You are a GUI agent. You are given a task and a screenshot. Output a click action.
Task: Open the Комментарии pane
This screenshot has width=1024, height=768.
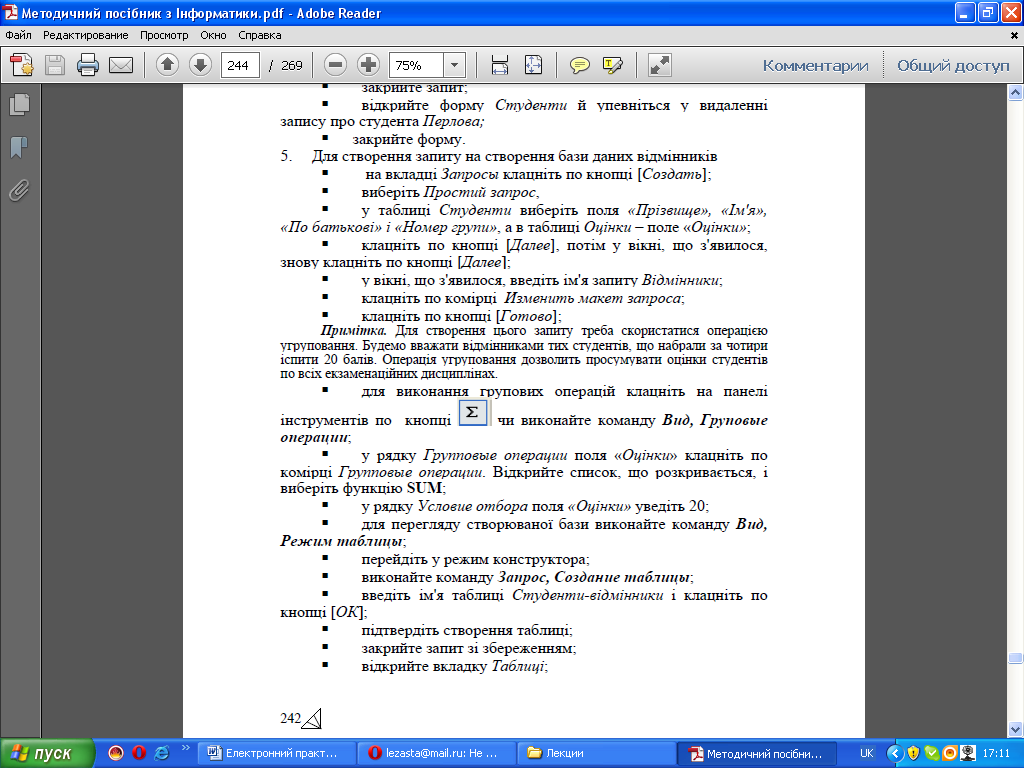(x=815, y=65)
